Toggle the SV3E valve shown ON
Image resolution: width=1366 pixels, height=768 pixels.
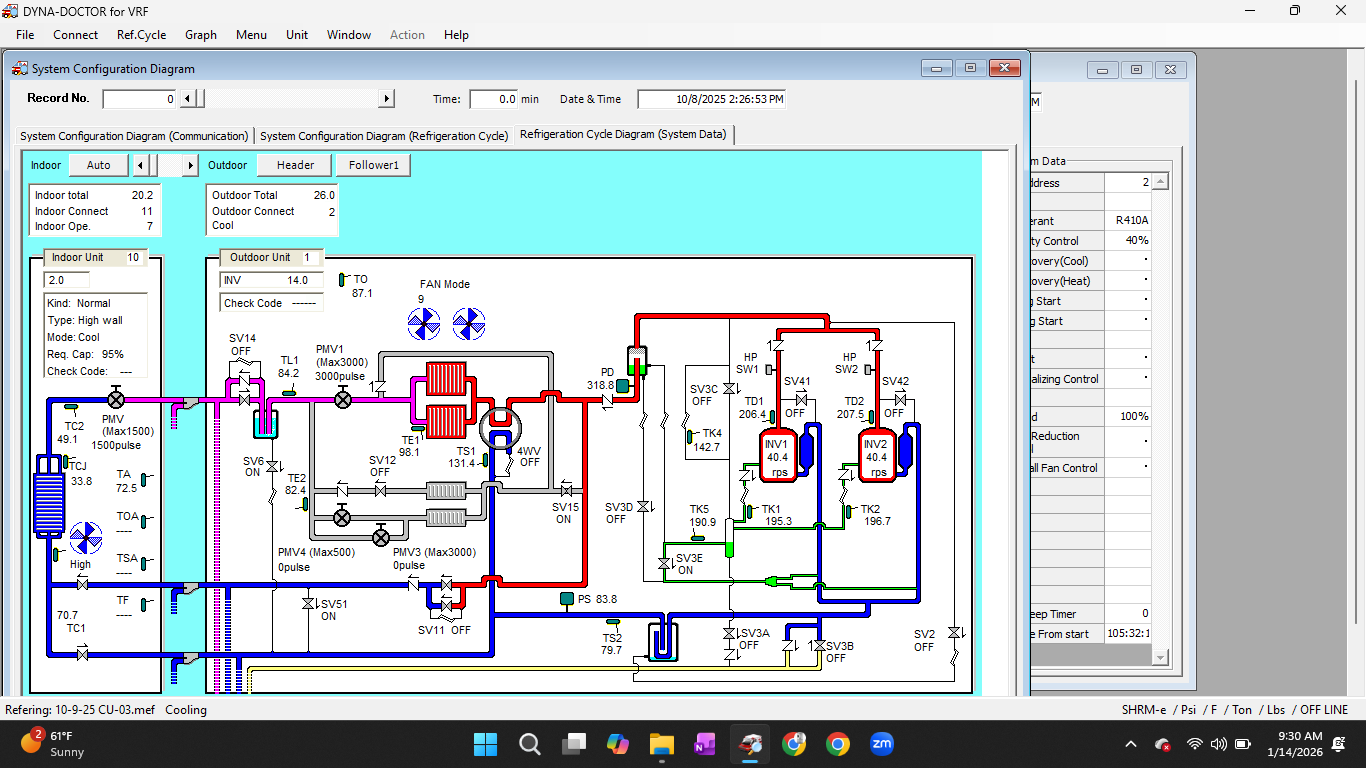pos(663,563)
